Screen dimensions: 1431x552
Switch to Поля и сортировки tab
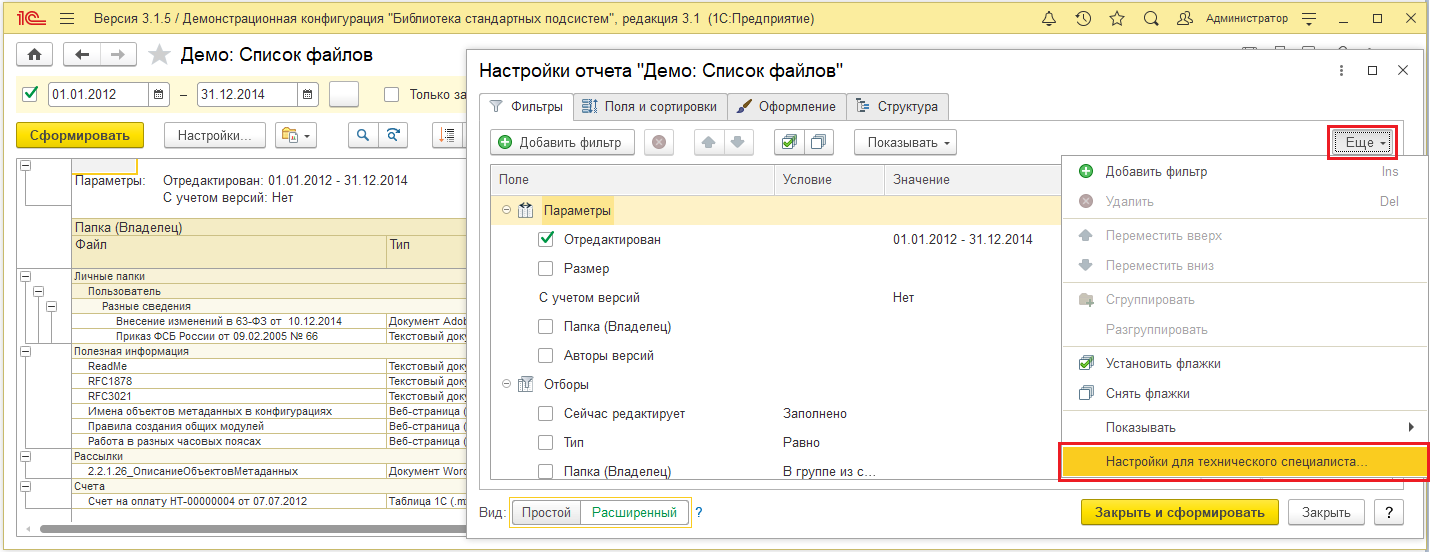click(x=649, y=106)
